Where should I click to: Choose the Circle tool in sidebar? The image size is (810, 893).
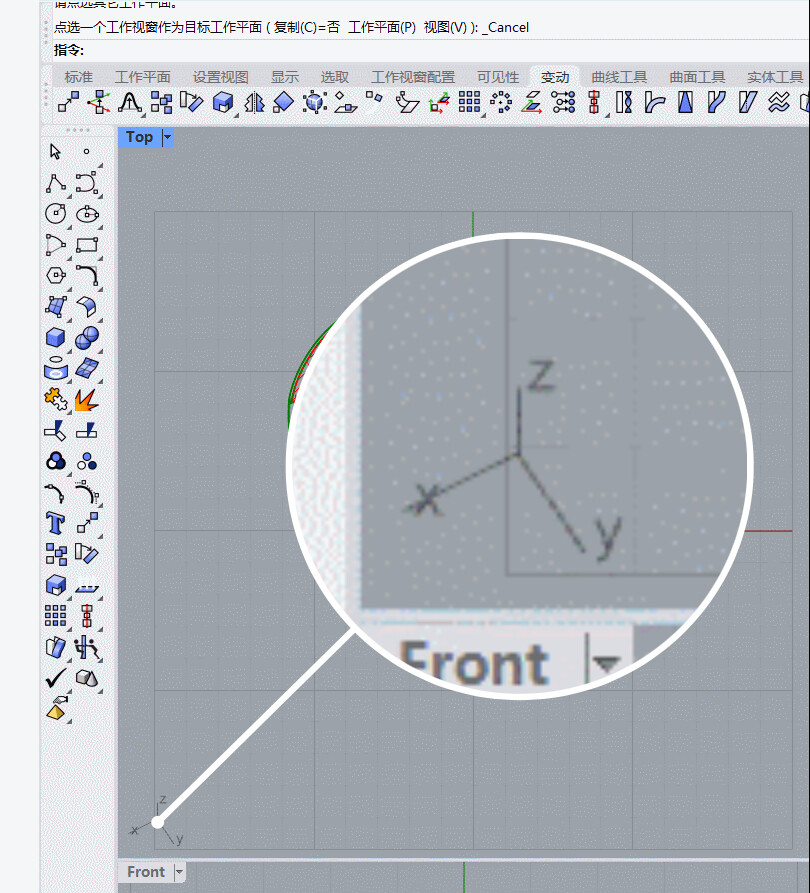pos(55,214)
